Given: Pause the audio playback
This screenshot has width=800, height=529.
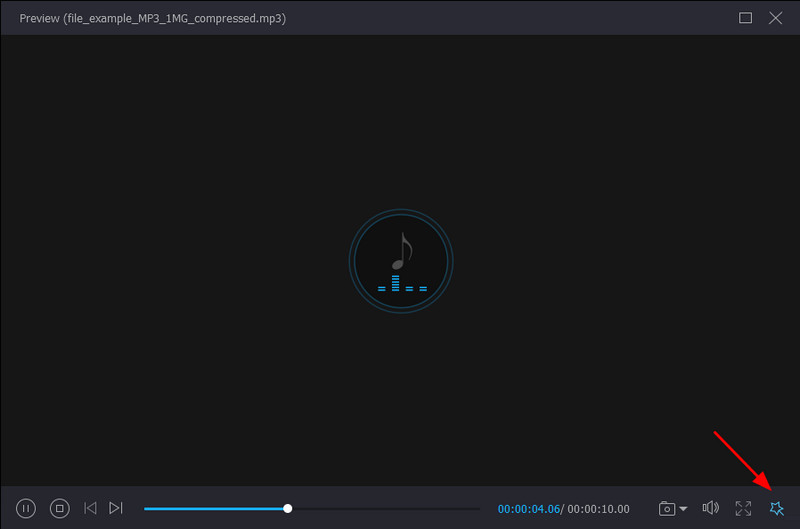Looking at the screenshot, I should point(27,508).
